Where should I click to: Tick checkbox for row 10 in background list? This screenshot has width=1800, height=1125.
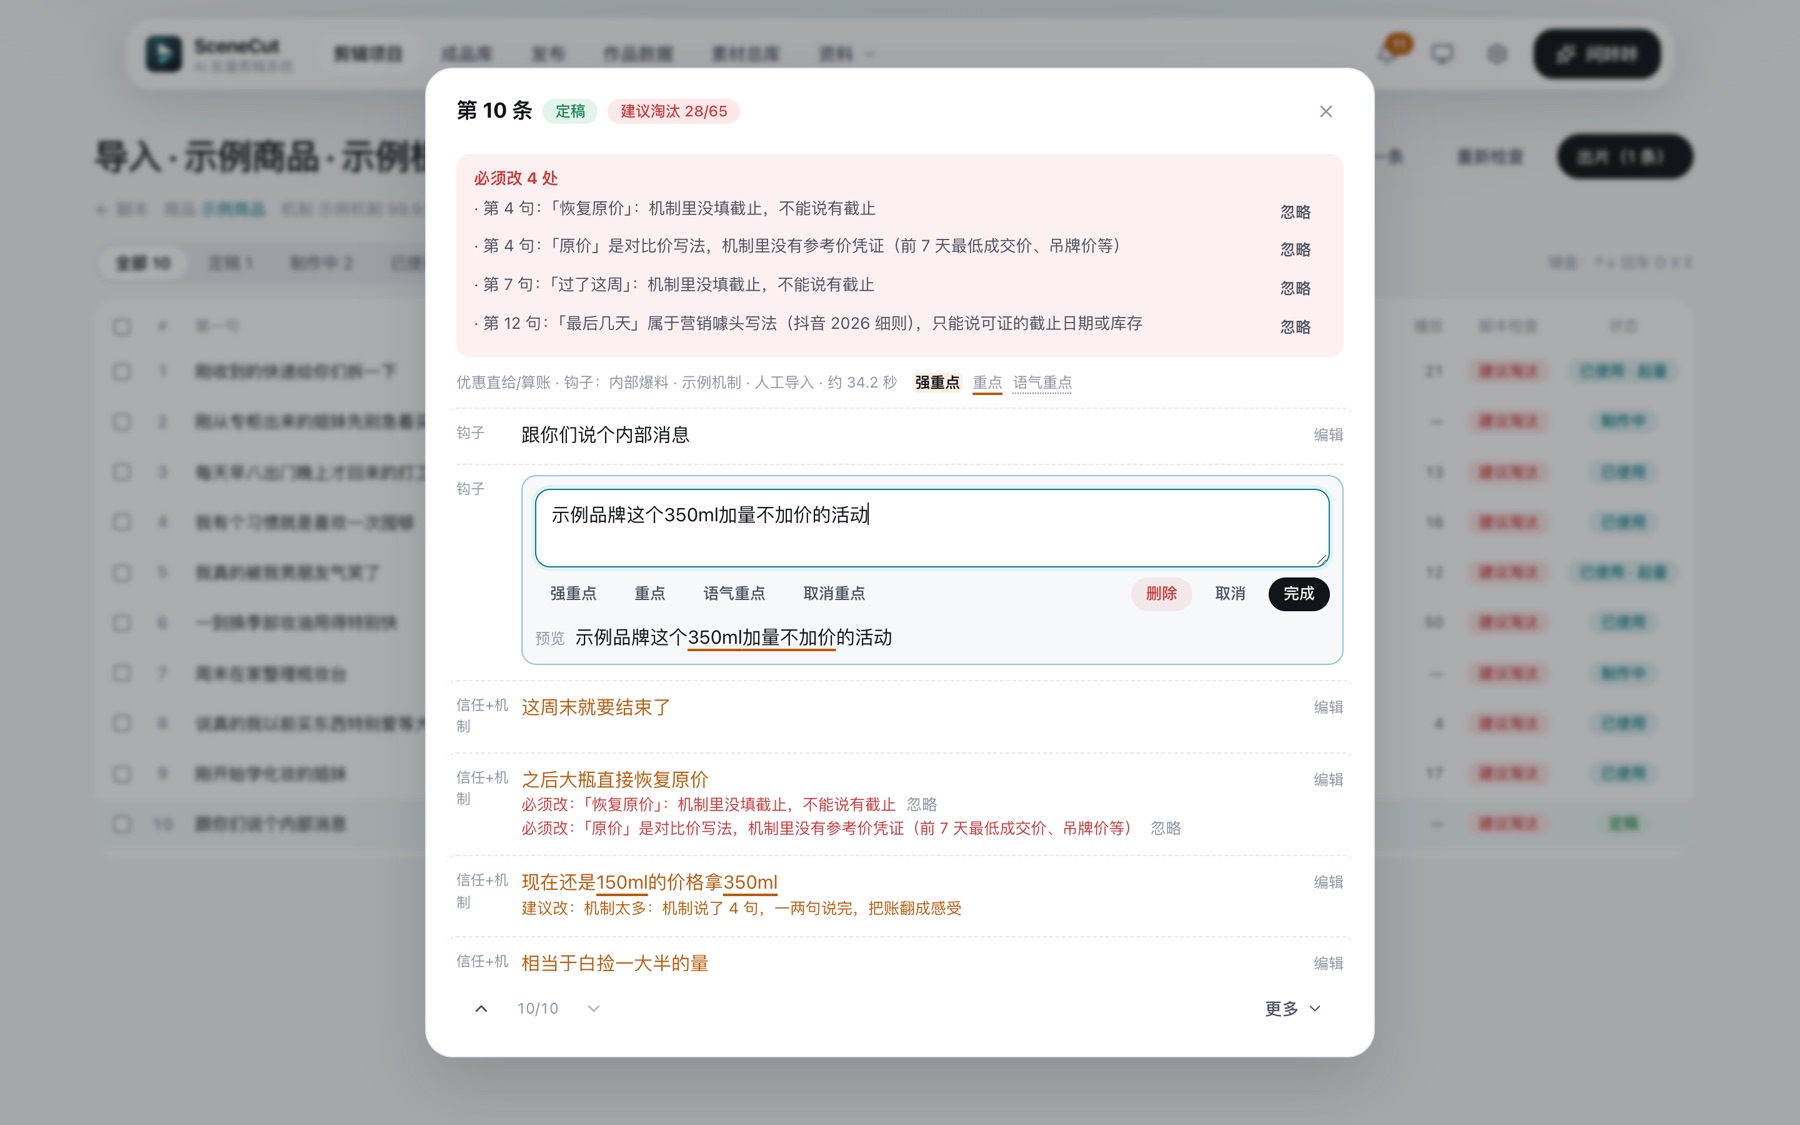click(122, 824)
